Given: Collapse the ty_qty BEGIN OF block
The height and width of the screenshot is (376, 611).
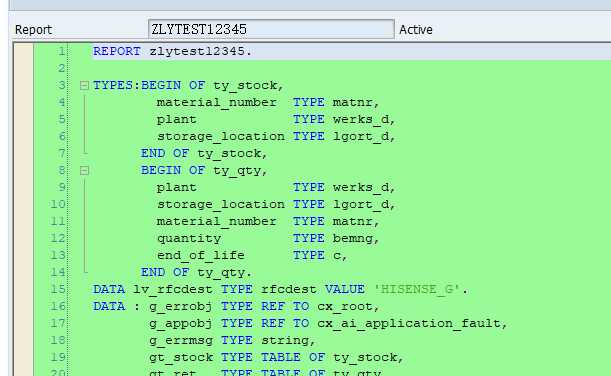Looking at the screenshot, I should [84, 171].
